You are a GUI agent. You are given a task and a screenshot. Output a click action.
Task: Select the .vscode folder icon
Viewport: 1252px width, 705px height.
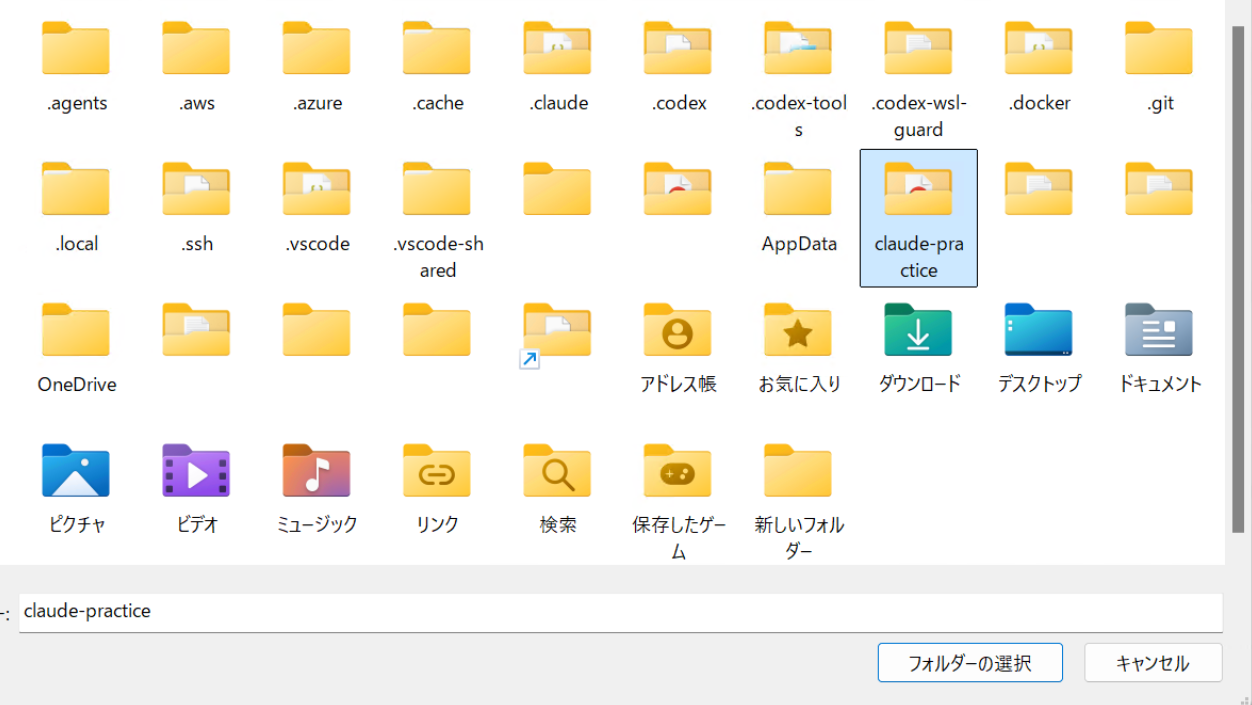317,189
